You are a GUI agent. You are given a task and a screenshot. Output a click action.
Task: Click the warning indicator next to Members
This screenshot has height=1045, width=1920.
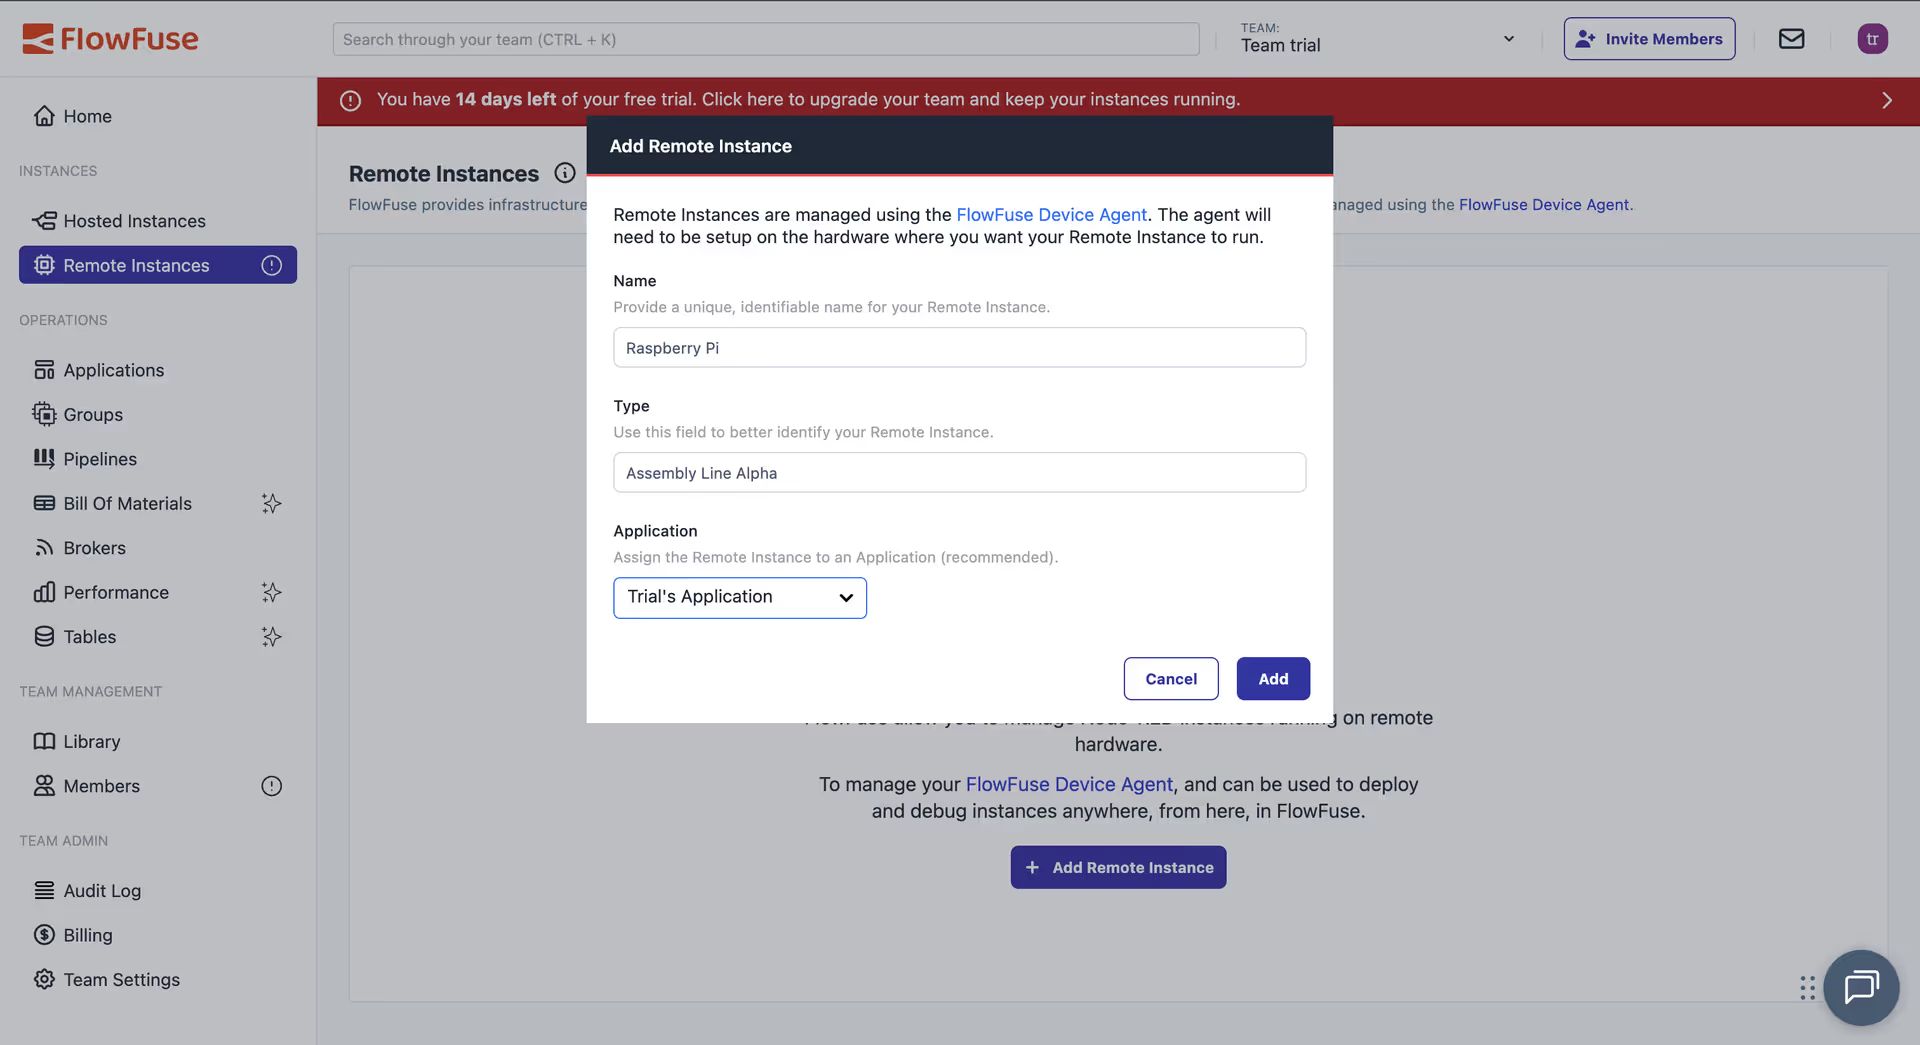click(x=271, y=785)
